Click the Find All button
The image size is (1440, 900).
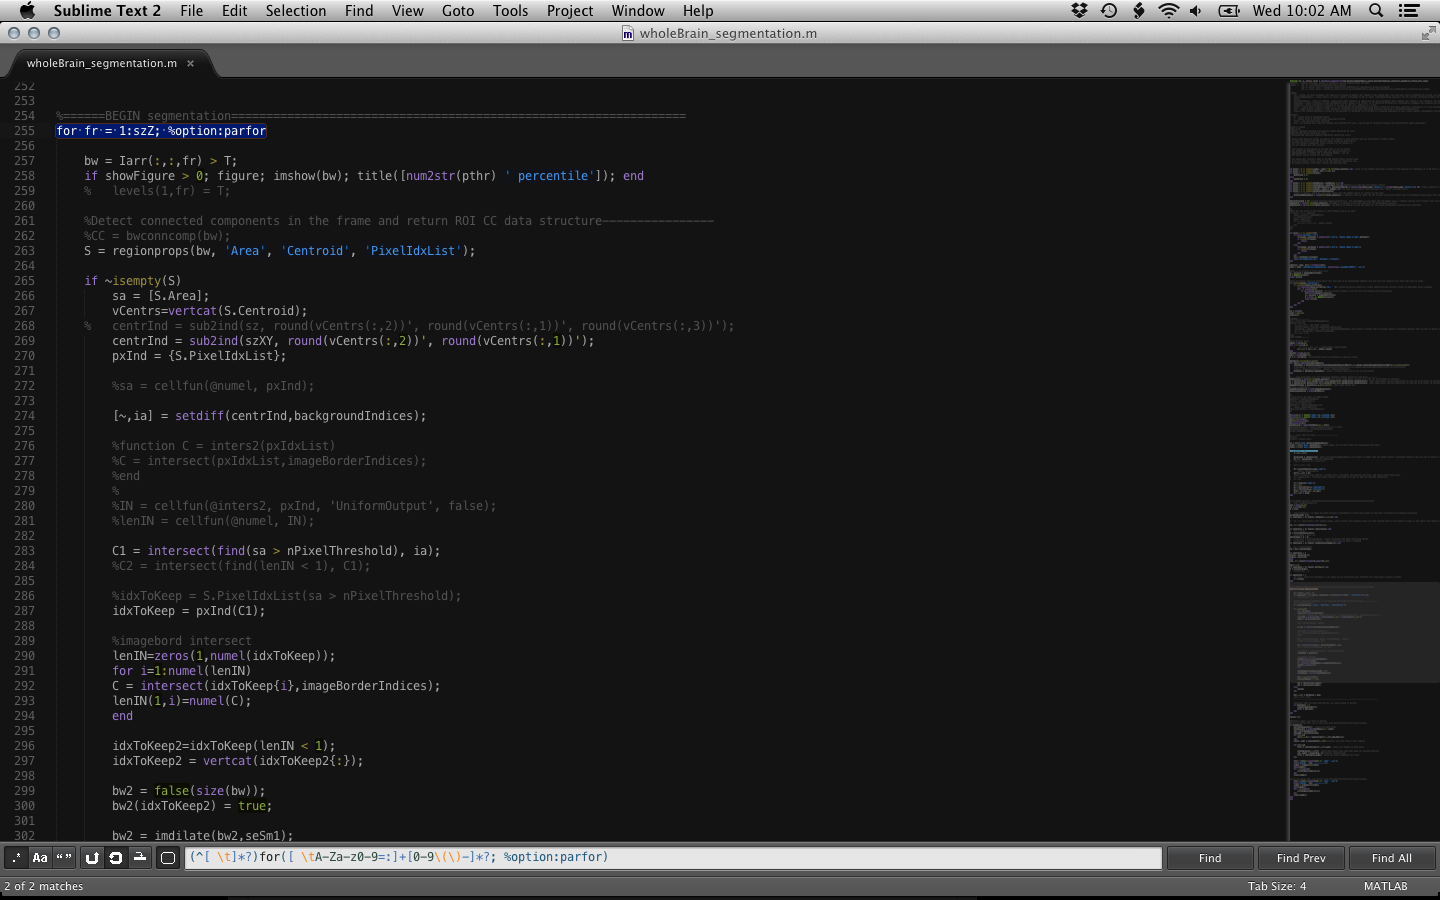pos(1392,858)
